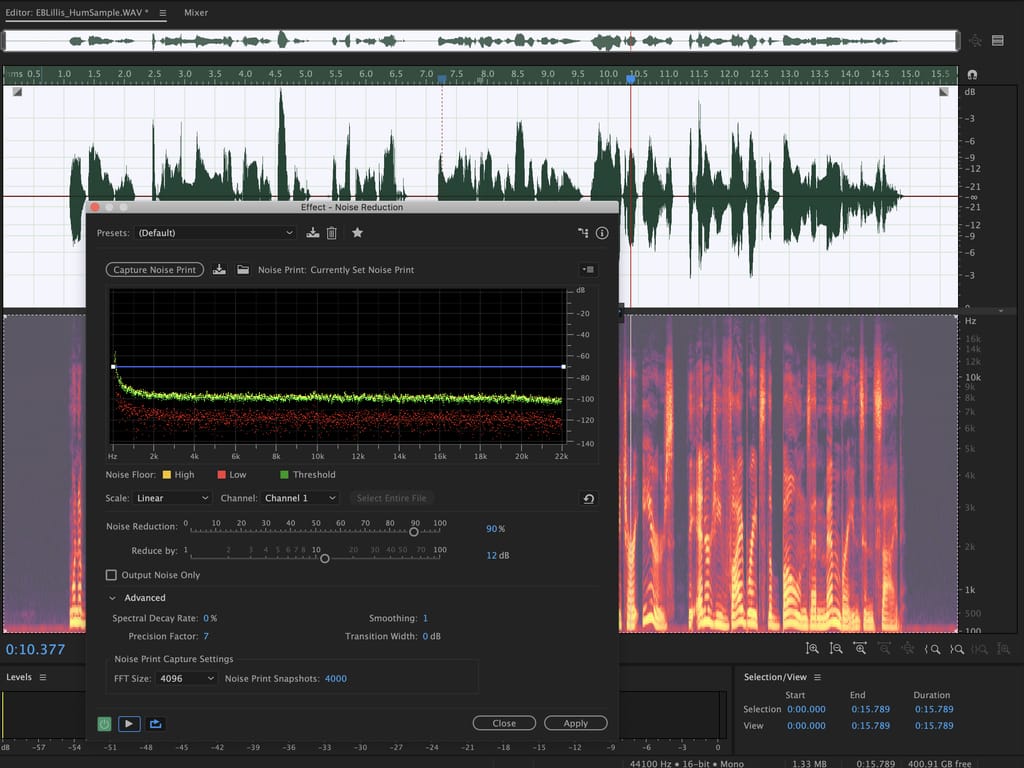The width and height of the screenshot is (1024, 768).
Task: Mark the preset as favorite with the star
Action: (357, 233)
